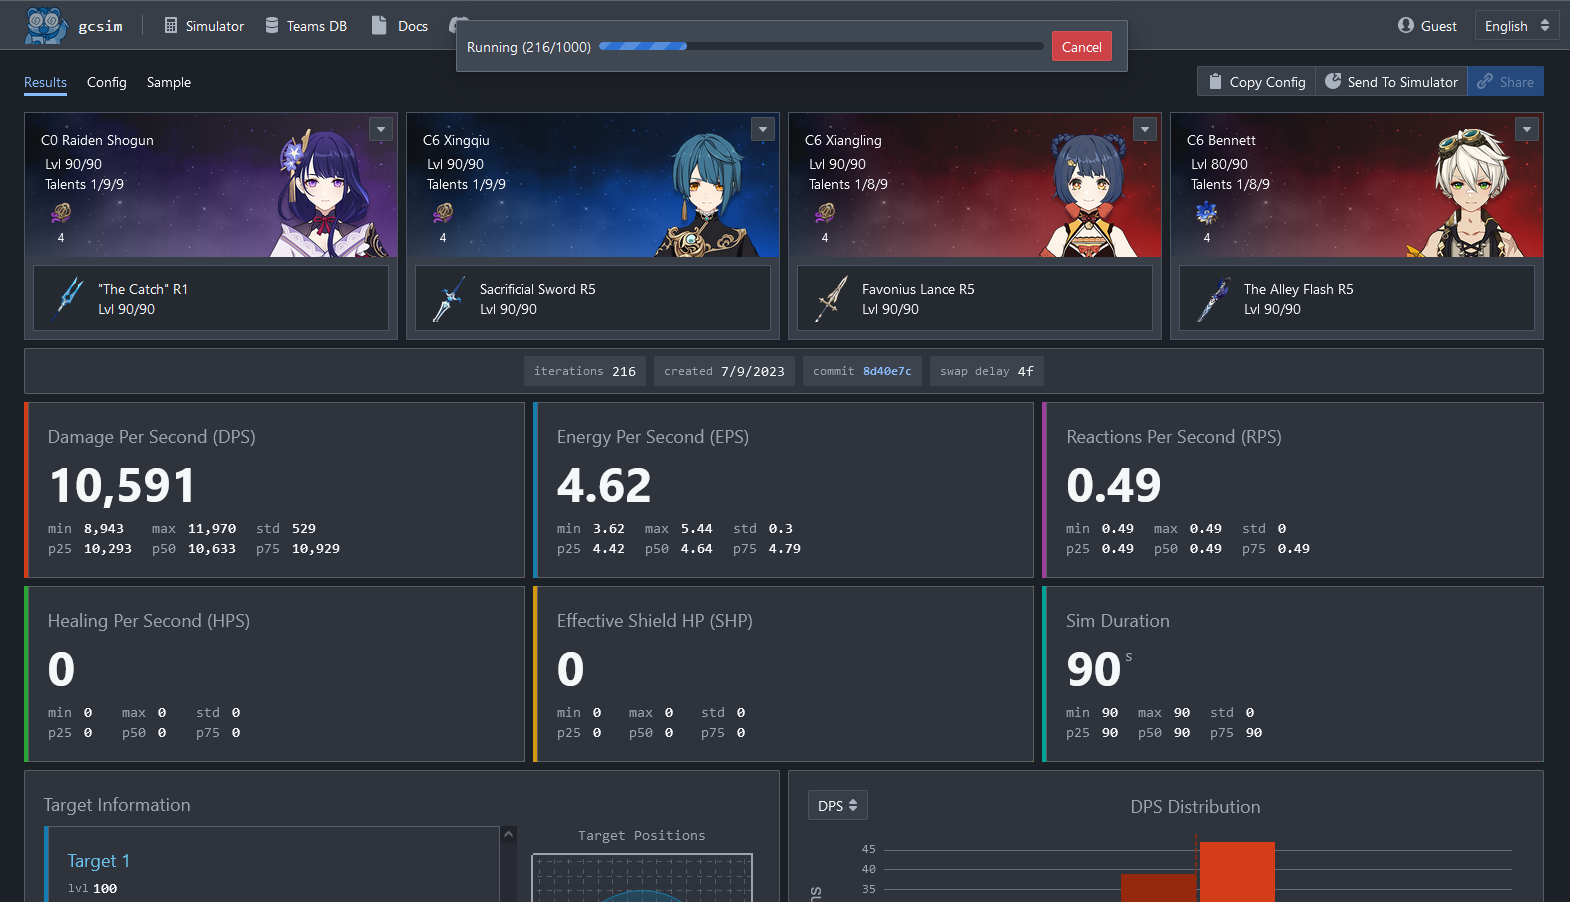The image size is (1570, 902).
Task: Click the Favonius Lance weapon icon
Action: 832,298
